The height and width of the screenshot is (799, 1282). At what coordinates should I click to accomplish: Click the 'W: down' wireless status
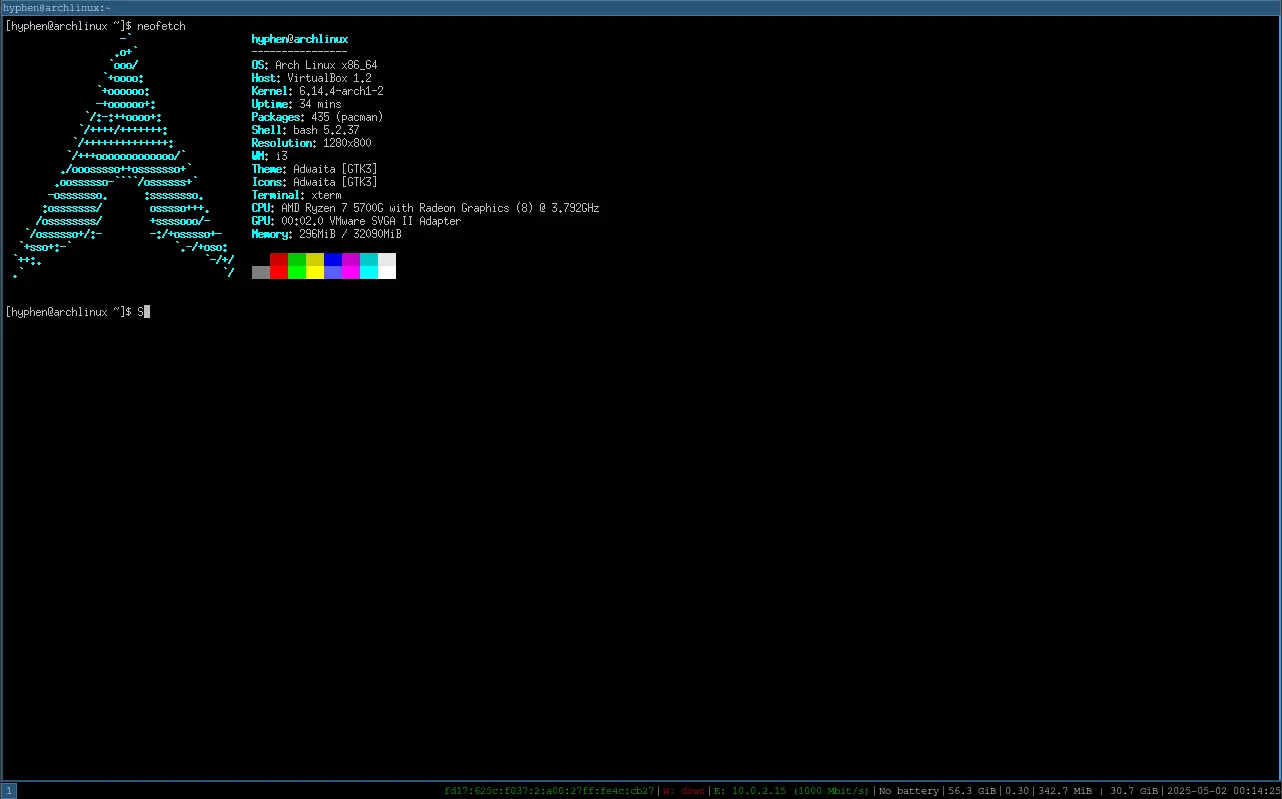click(x=683, y=791)
